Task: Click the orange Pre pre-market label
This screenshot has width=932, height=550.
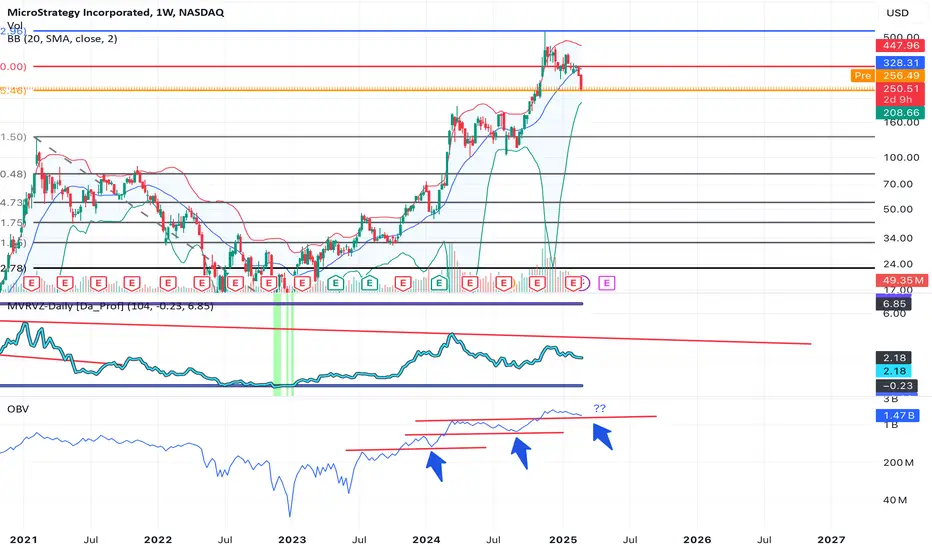Action: point(862,76)
